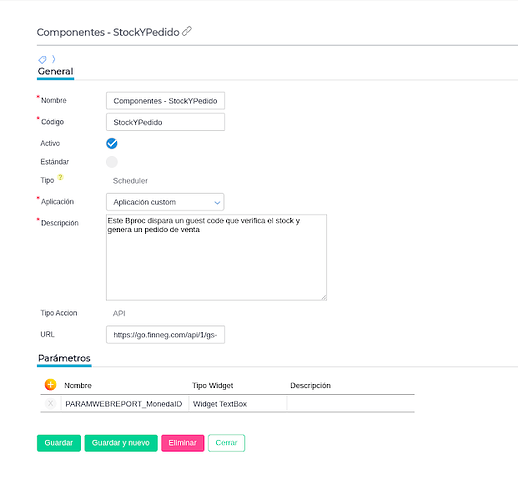Click the PARAMWEBREPORT_MonedaID name cell
This screenshot has height=500, width=518.
(x=124, y=404)
